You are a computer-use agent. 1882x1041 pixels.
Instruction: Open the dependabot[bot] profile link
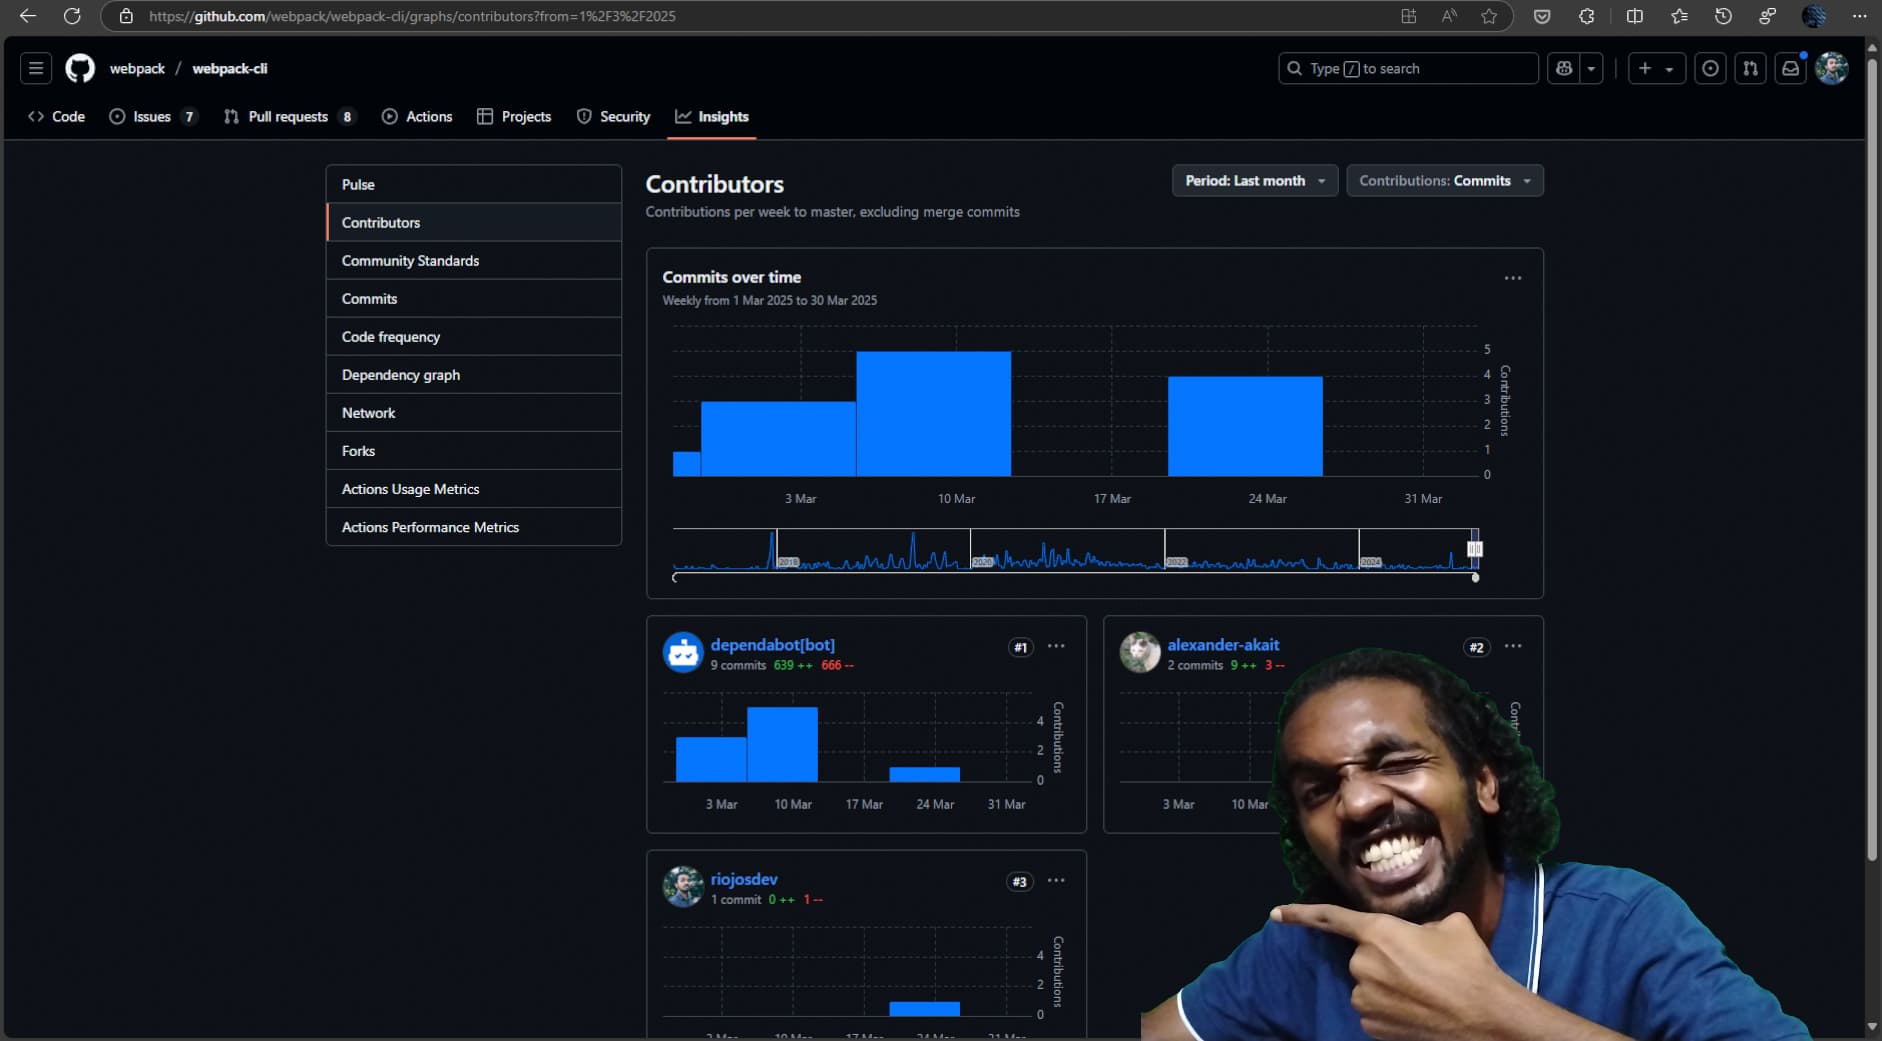coord(772,645)
